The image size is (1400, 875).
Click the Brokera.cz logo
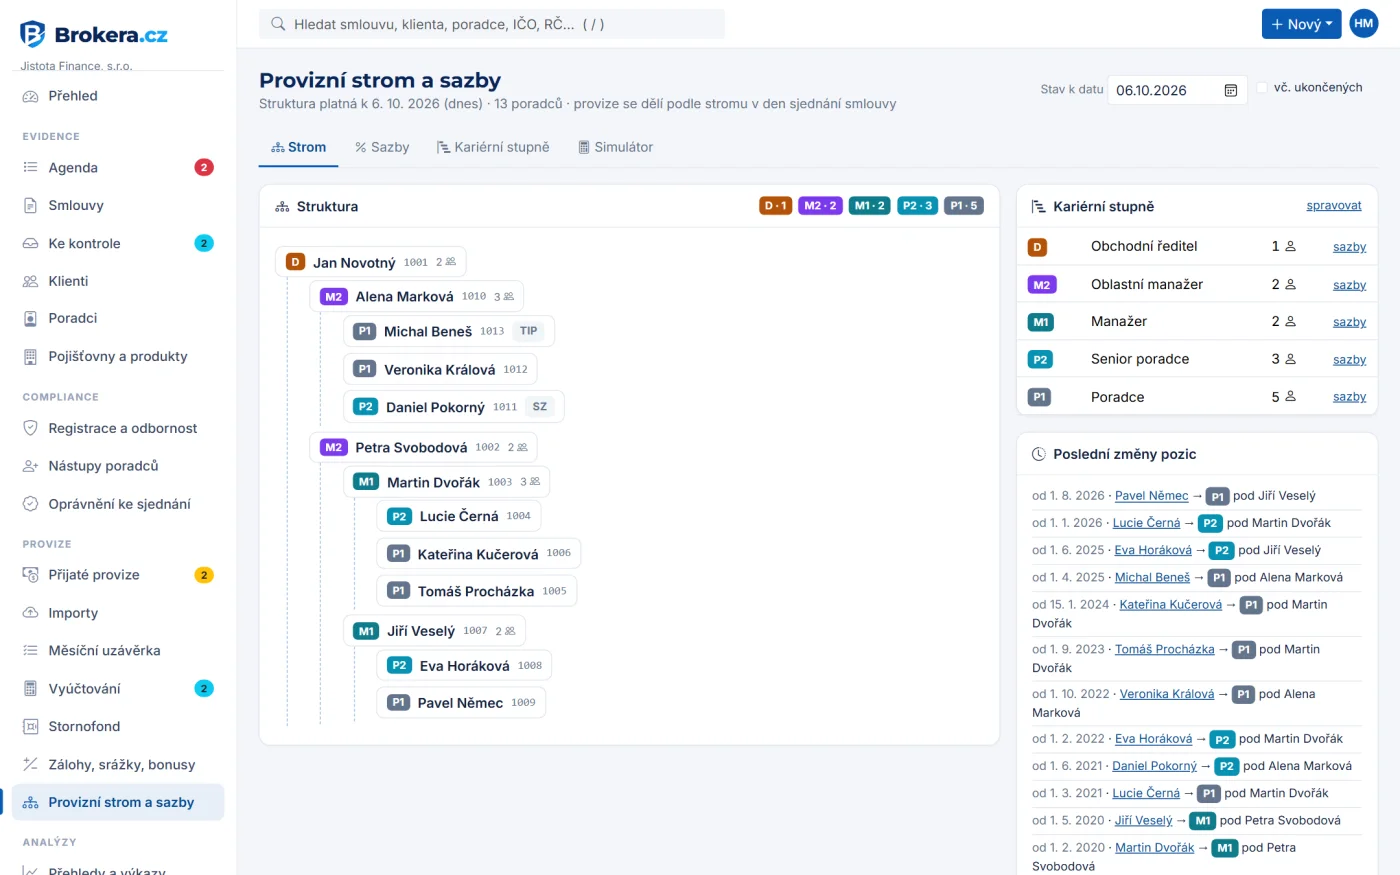click(x=94, y=34)
